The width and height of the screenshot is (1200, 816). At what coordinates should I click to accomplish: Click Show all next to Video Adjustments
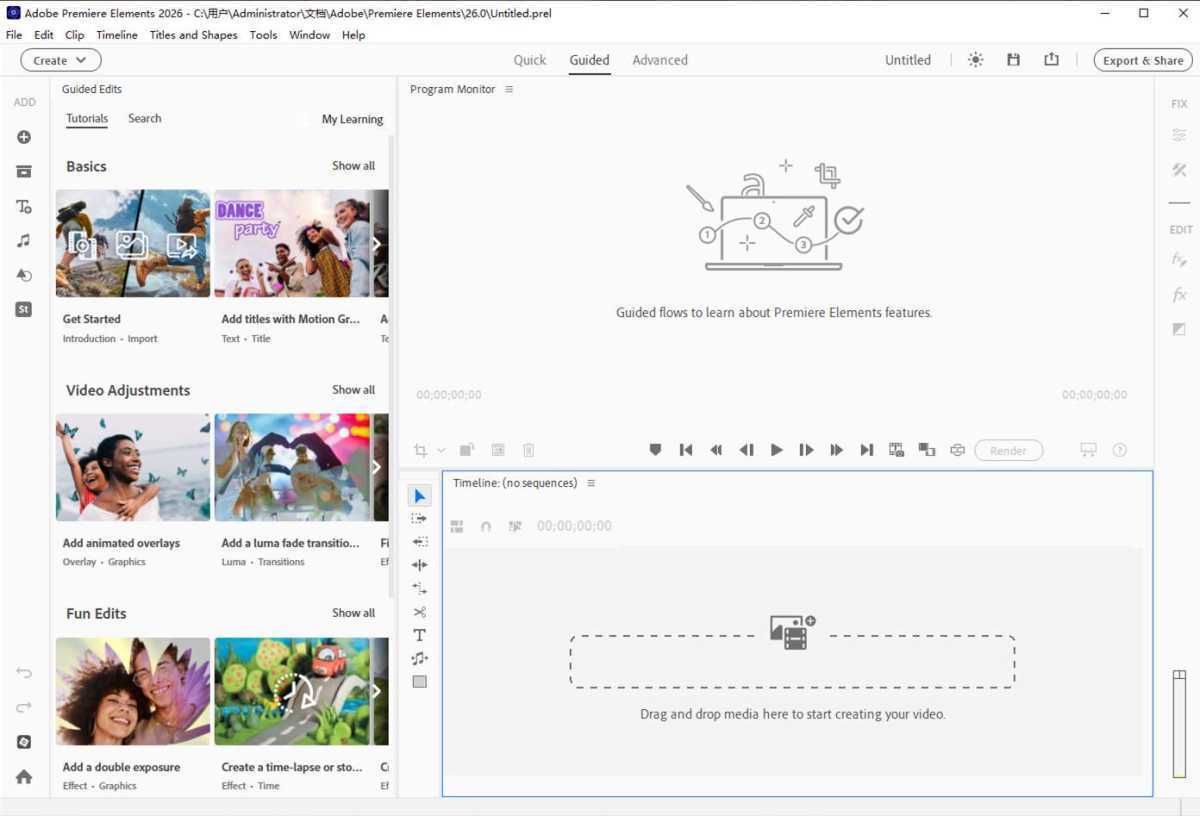(x=354, y=390)
